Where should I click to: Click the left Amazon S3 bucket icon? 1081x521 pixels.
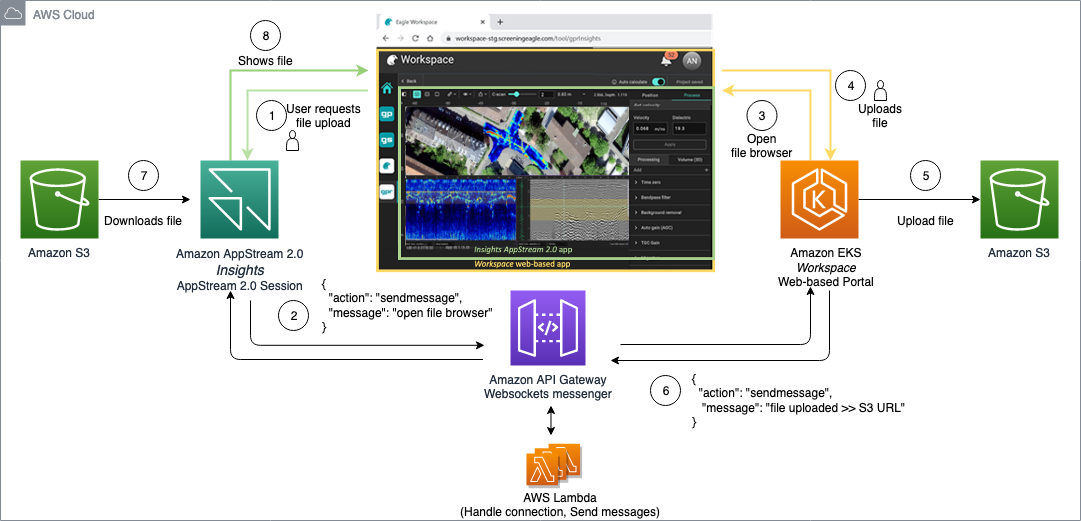tap(59, 200)
